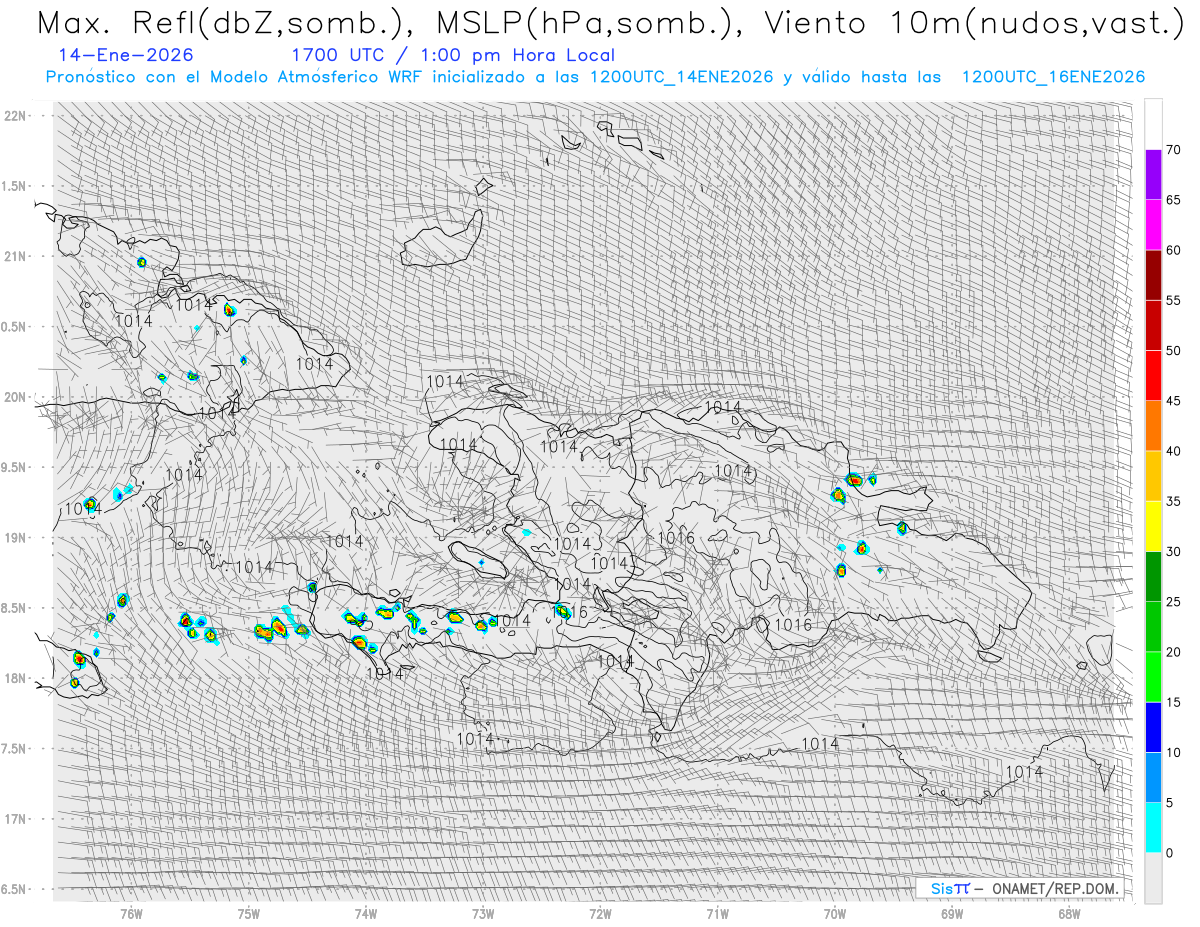
Task: Click the '60' value on color scale
Action: 1173,250
